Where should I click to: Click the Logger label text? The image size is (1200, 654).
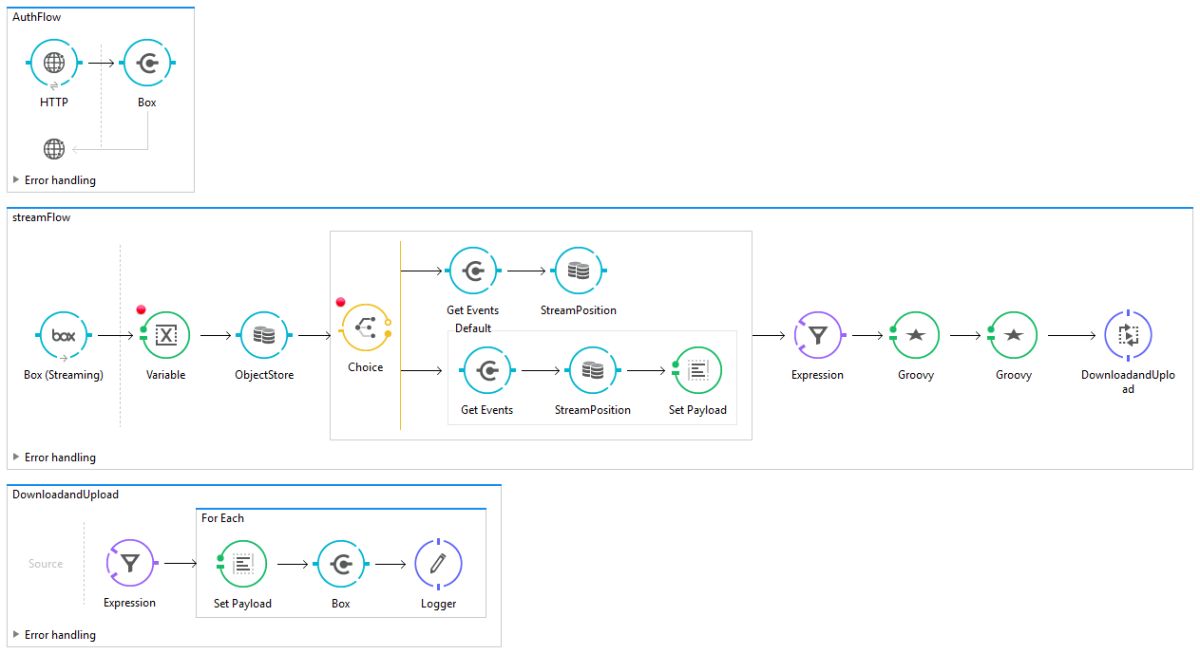438,603
